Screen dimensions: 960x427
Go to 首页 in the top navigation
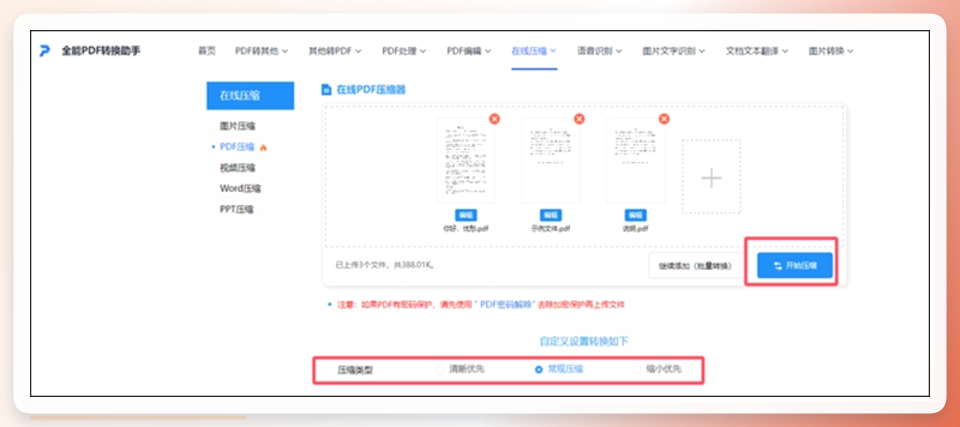(207, 51)
